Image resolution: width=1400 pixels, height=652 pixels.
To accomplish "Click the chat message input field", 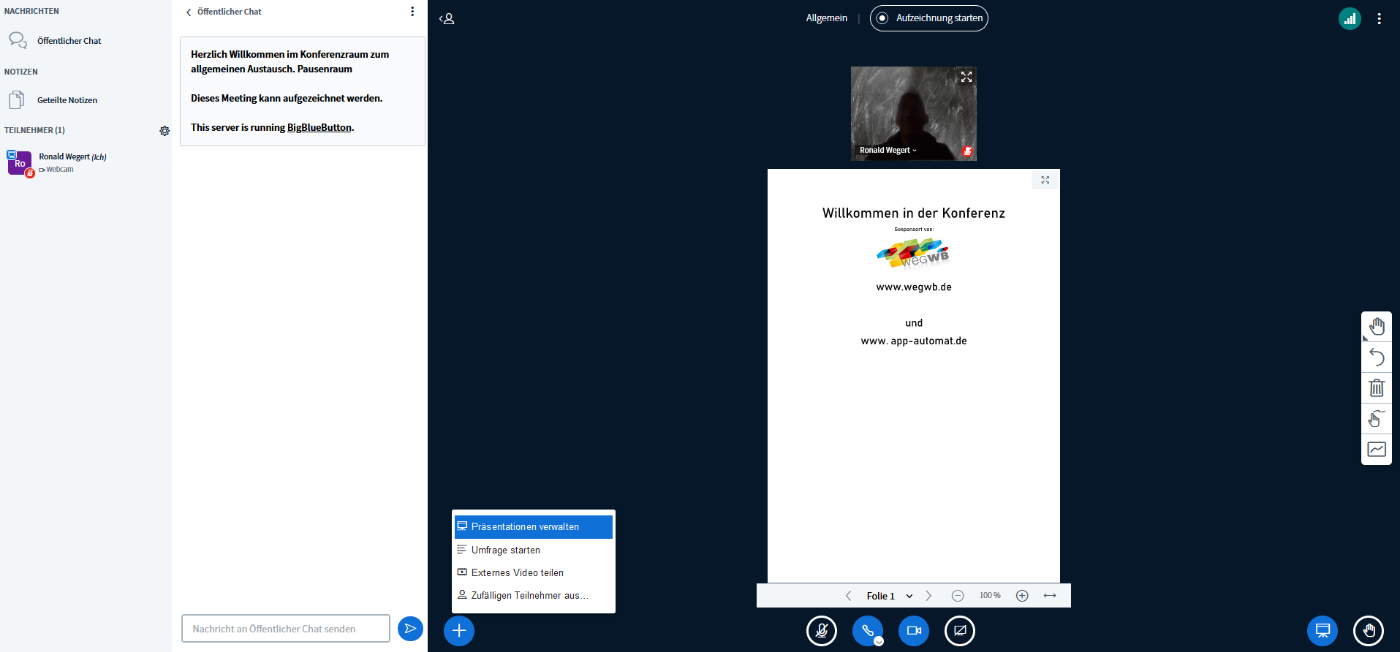I will coord(286,628).
